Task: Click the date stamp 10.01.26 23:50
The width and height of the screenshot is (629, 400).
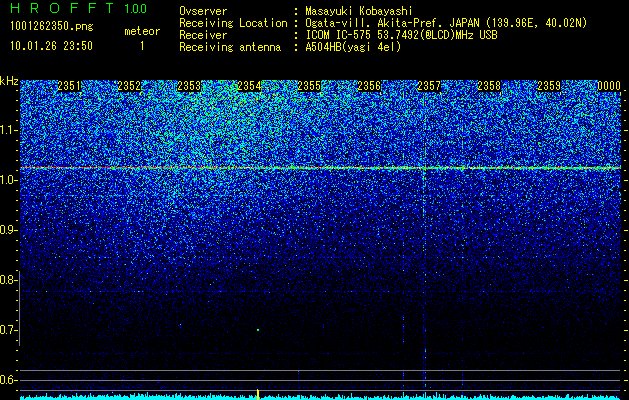Action: [52, 46]
